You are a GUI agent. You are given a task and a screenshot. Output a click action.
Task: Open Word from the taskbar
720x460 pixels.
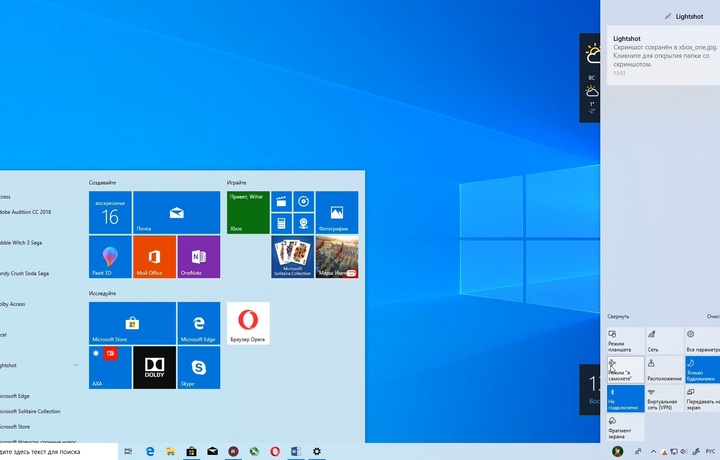click(x=296, y=452)
